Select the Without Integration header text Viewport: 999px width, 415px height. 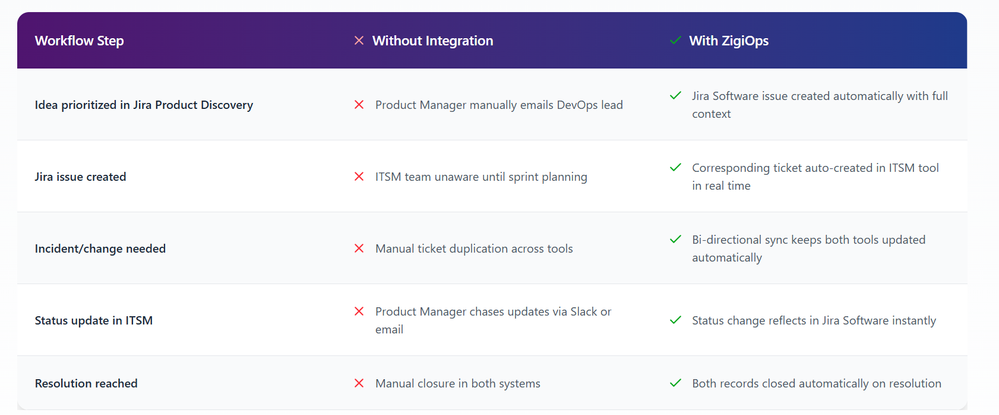click(x=432, y=41)
